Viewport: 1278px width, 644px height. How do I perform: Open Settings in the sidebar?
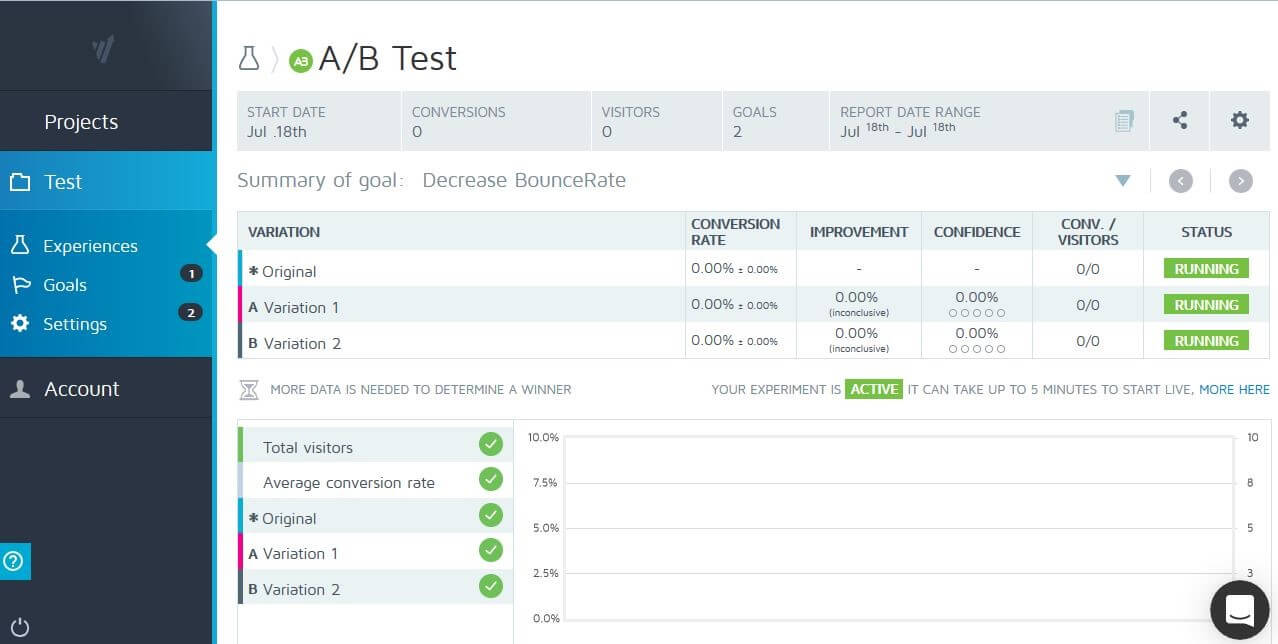tap(74, 324)
